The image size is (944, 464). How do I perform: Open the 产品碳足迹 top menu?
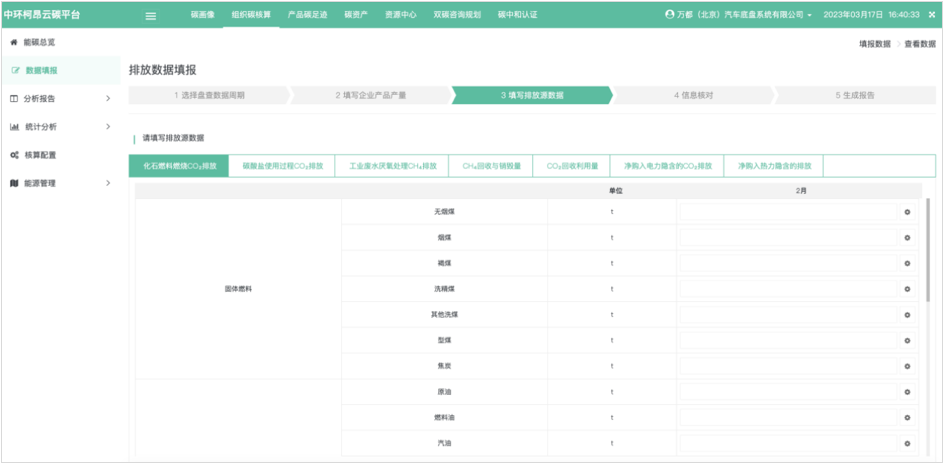click(308, 15)
